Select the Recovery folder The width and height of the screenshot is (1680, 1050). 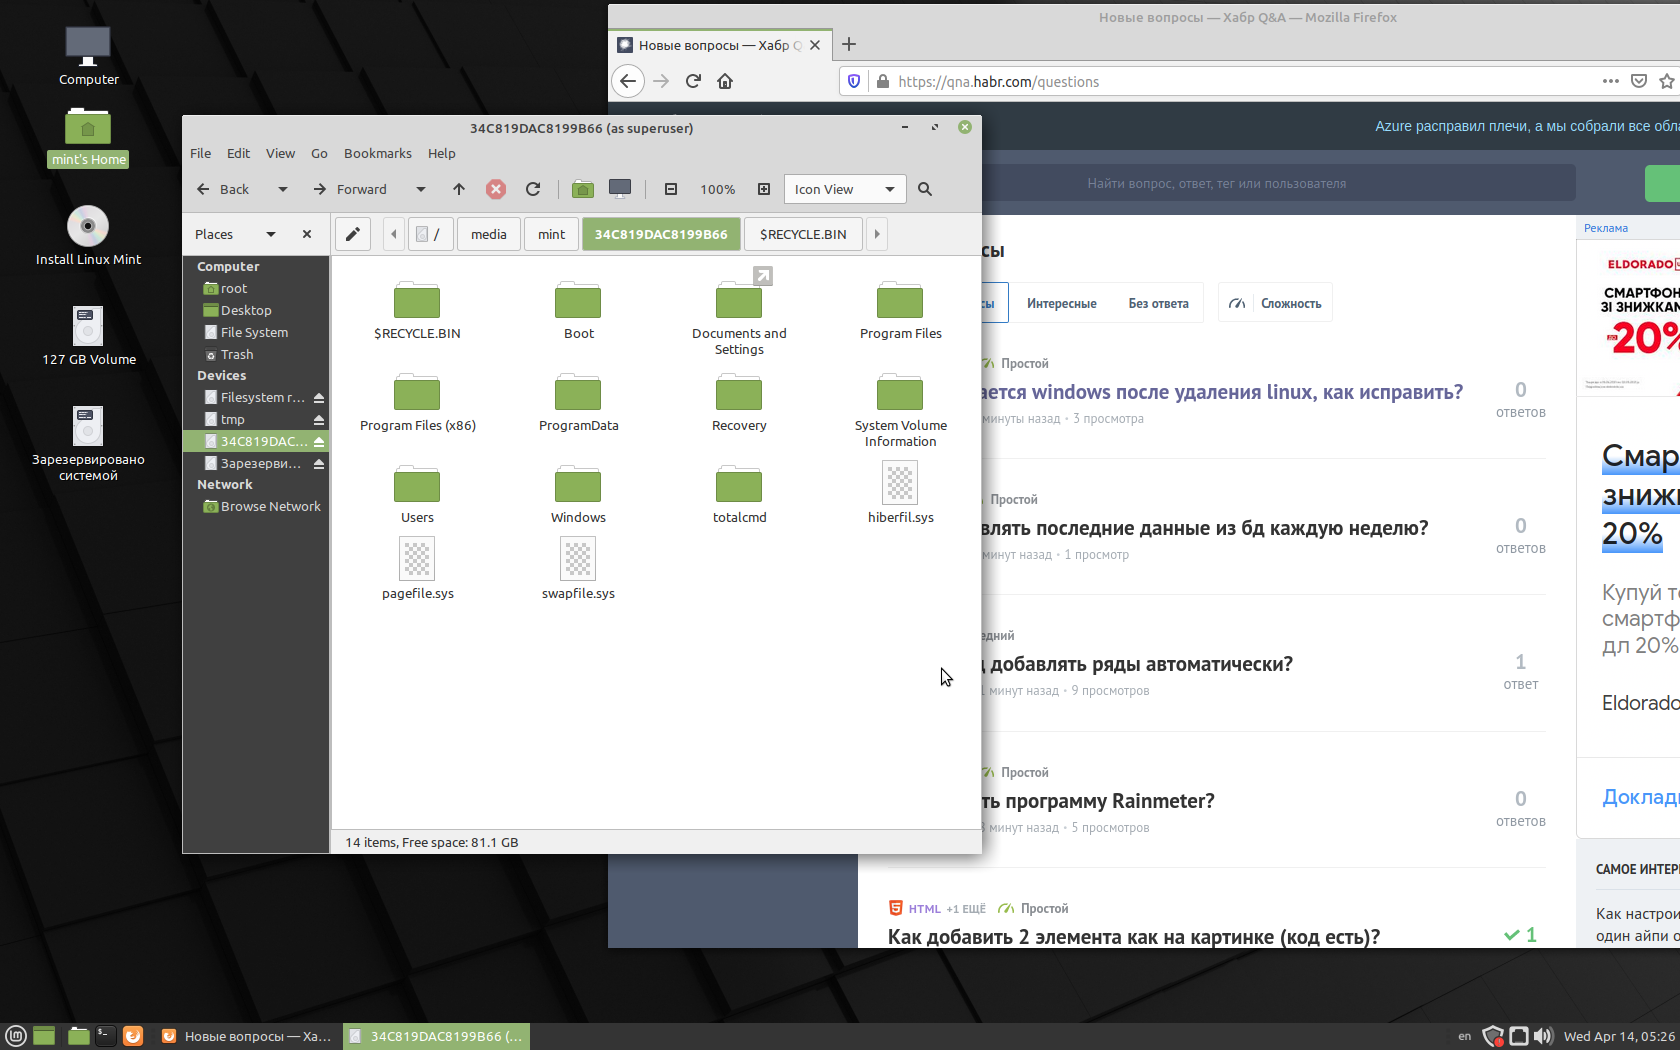pyautogui.click(x=739, y=402)
